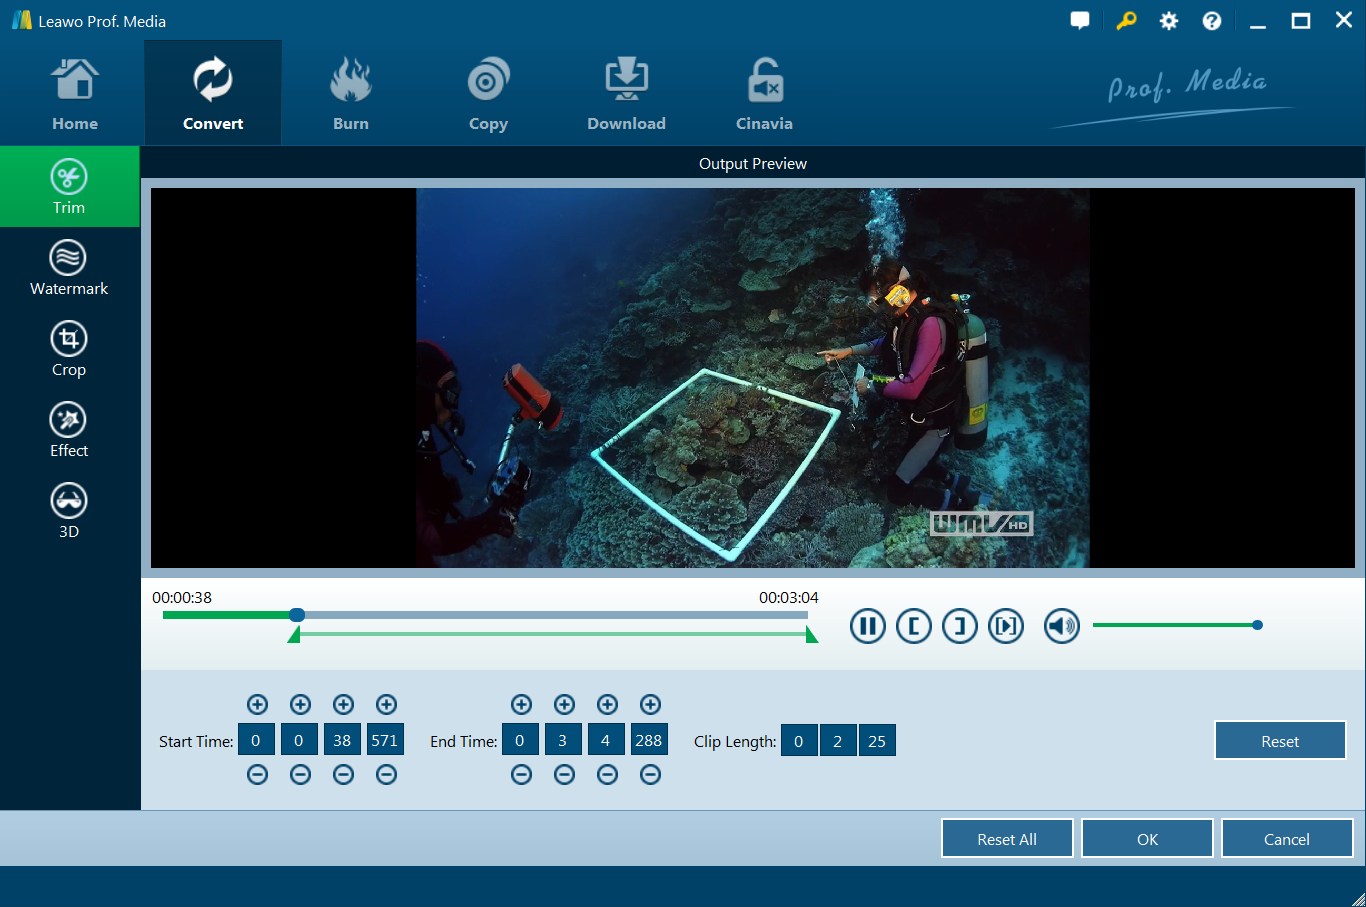Open the Effect settings panel
This screenshot has width=1366, height=907.
click(x=68, y=429)
